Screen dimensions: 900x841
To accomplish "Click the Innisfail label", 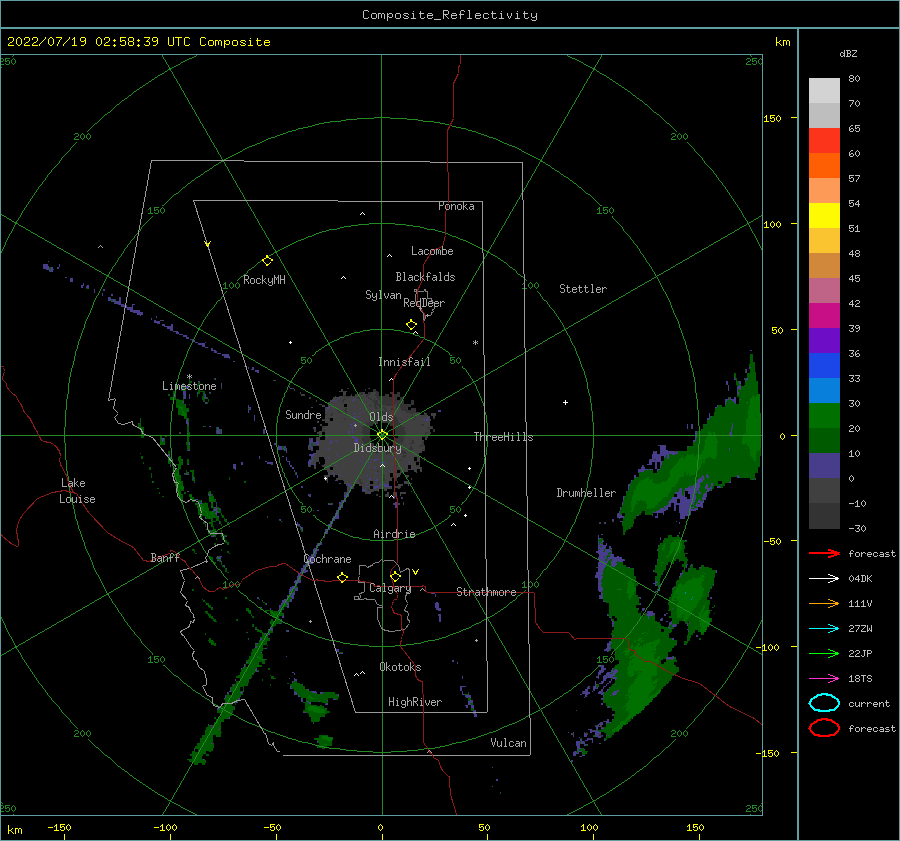I will (404, 362).
